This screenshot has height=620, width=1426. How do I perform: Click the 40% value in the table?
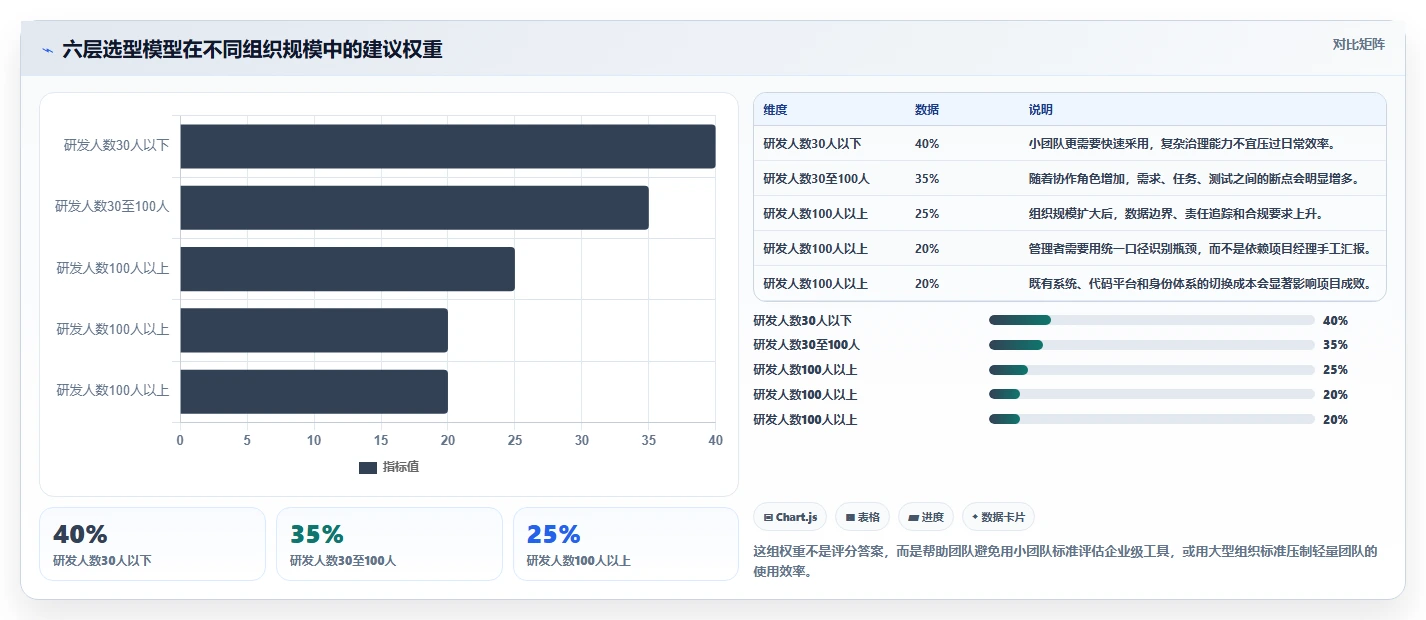[x=927, y=144]
